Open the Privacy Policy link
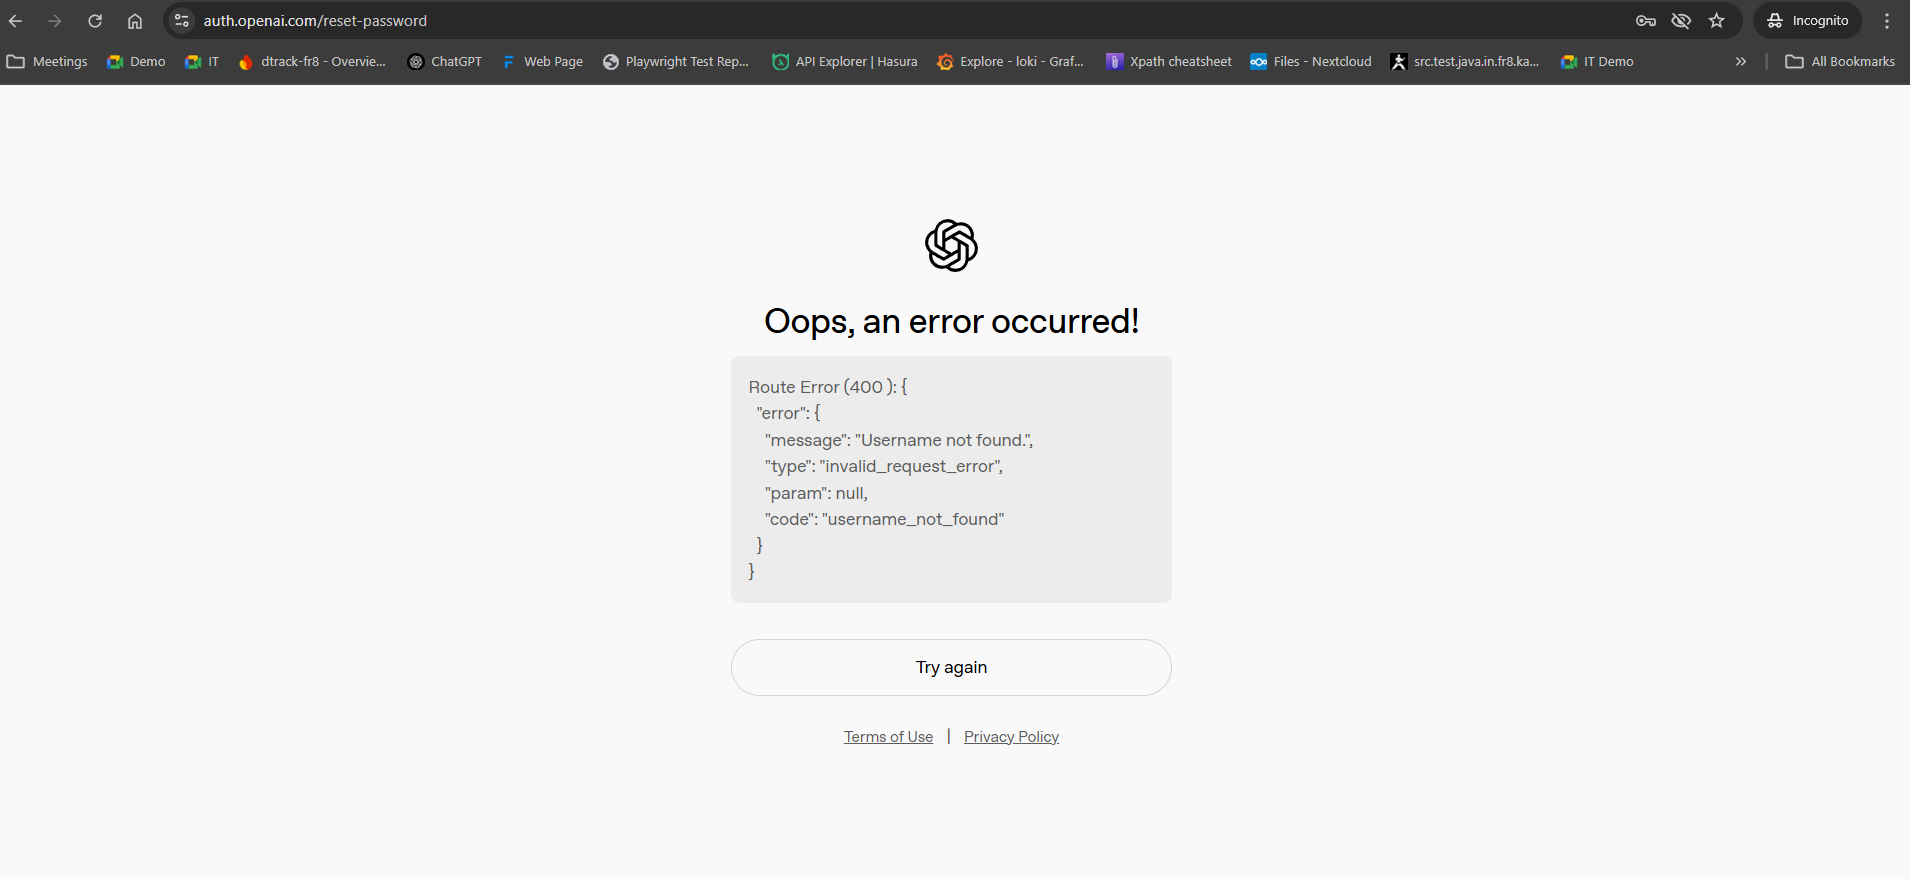1910x879 pixels. (1011, 737)
